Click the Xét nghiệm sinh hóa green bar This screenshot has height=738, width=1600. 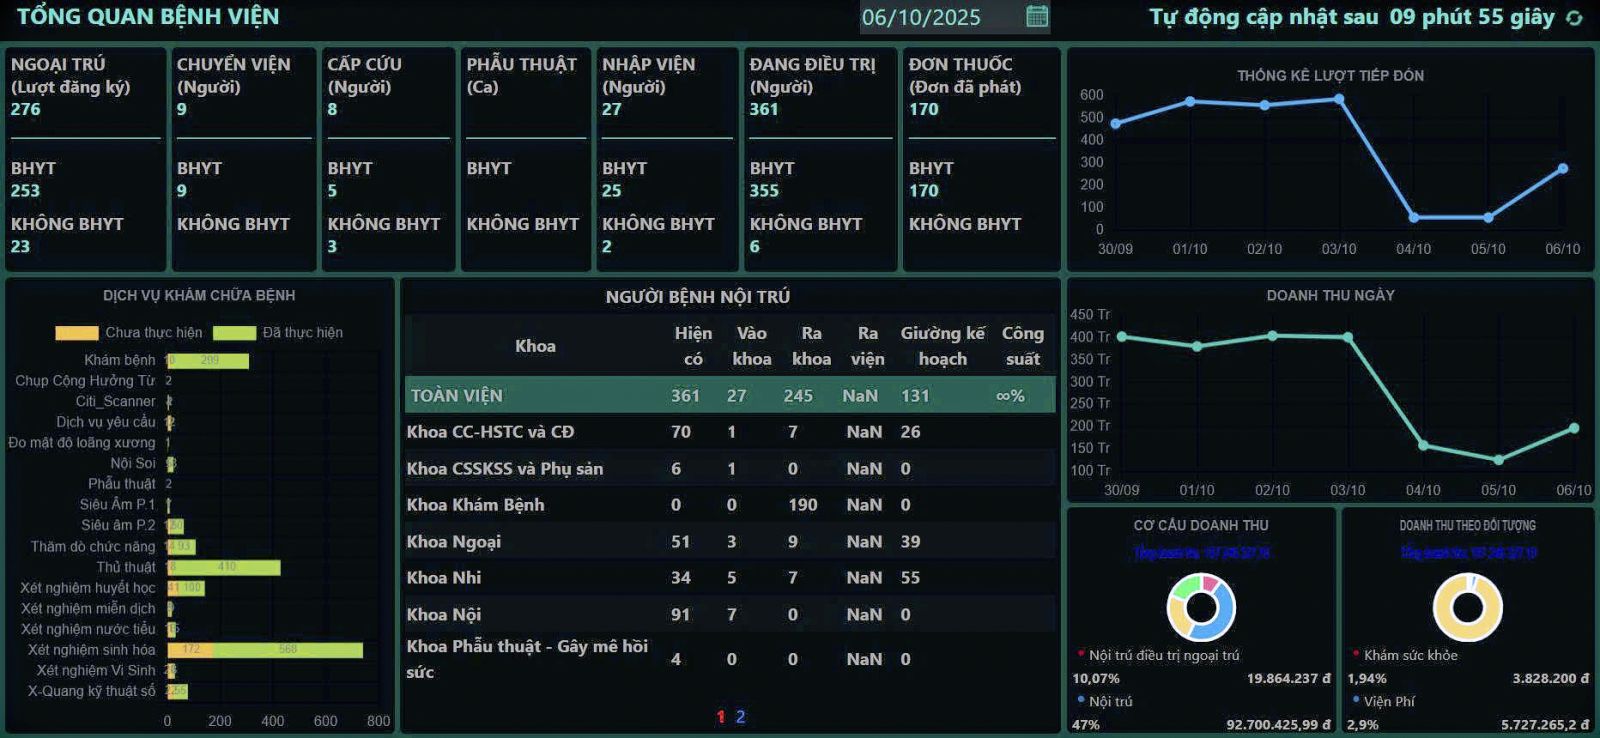(288, 650)
